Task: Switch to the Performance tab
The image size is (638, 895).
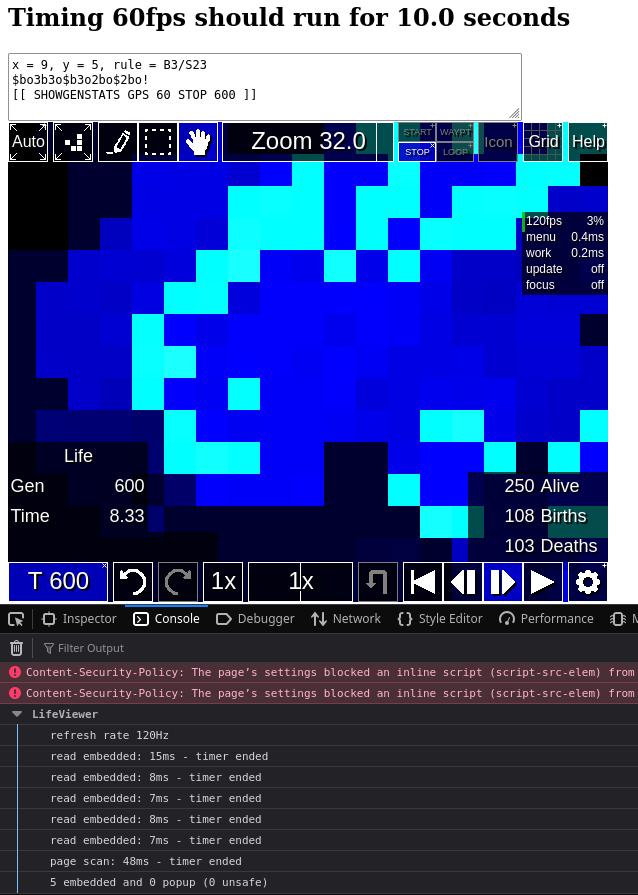Action: pyautogui.click(x=546, y=619)
